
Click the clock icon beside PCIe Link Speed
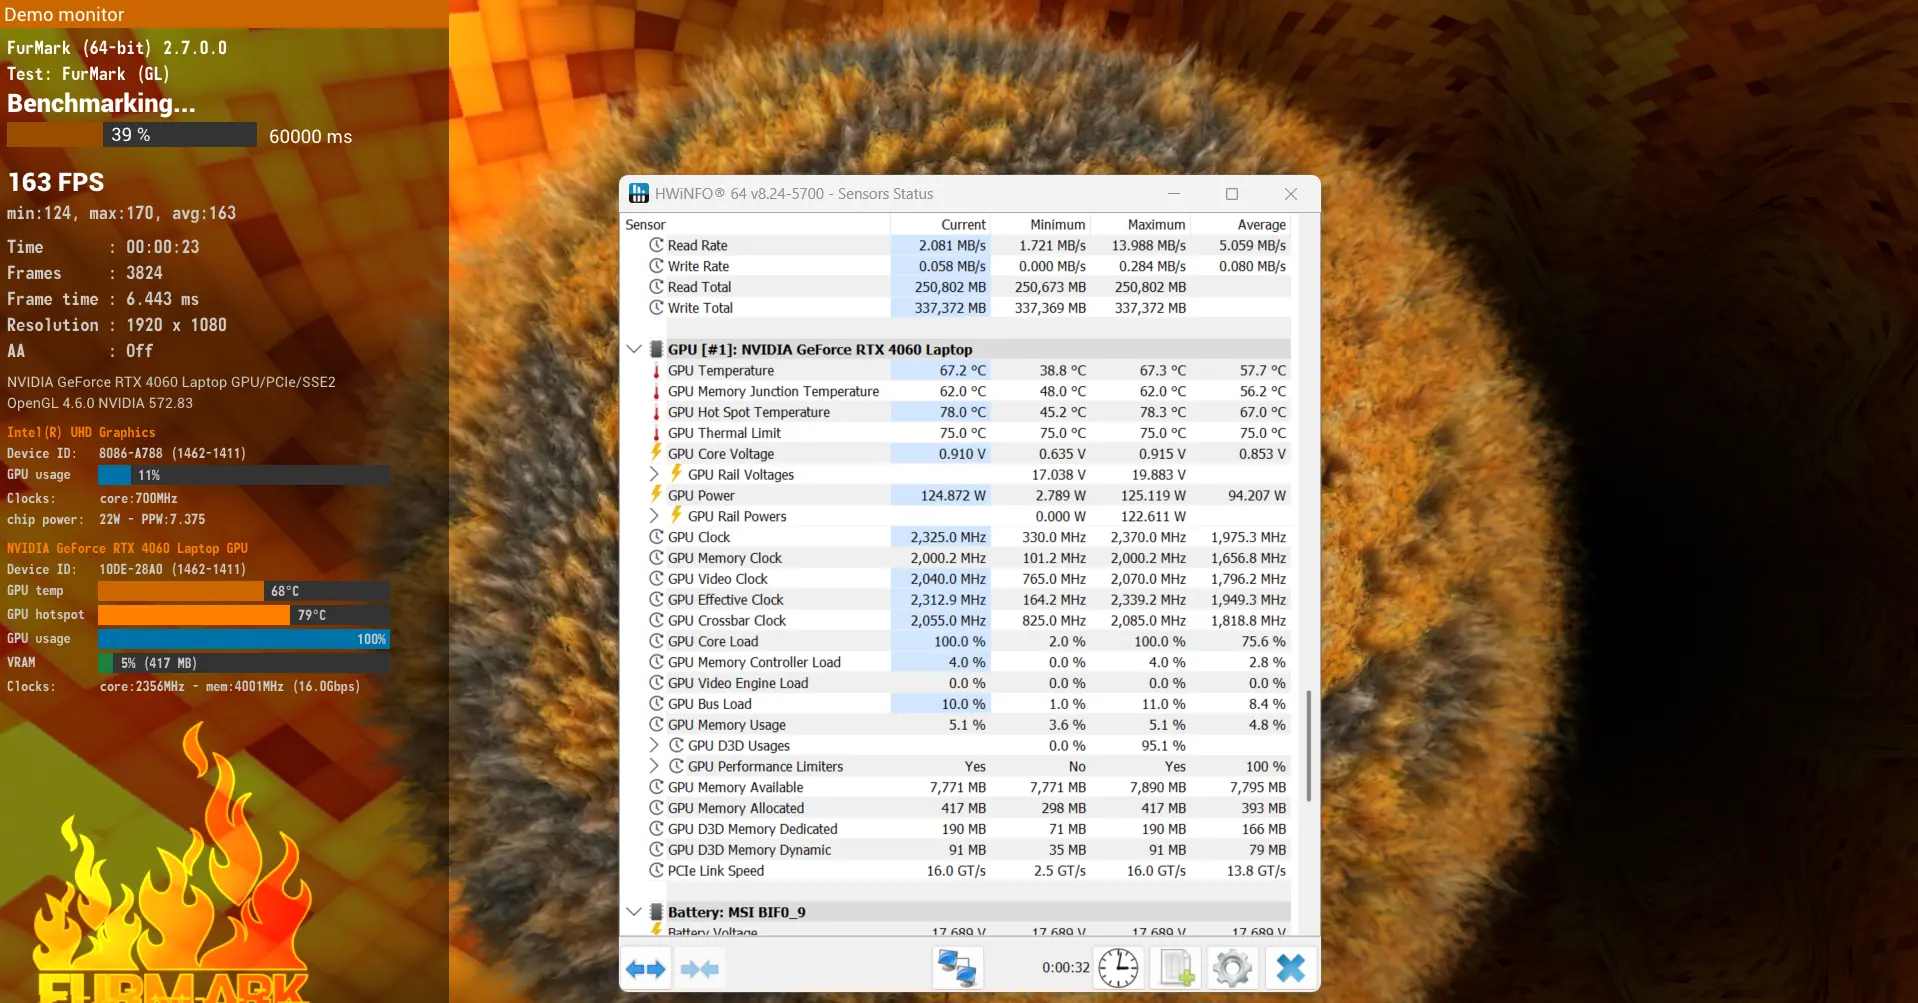(x=656, y=870)
